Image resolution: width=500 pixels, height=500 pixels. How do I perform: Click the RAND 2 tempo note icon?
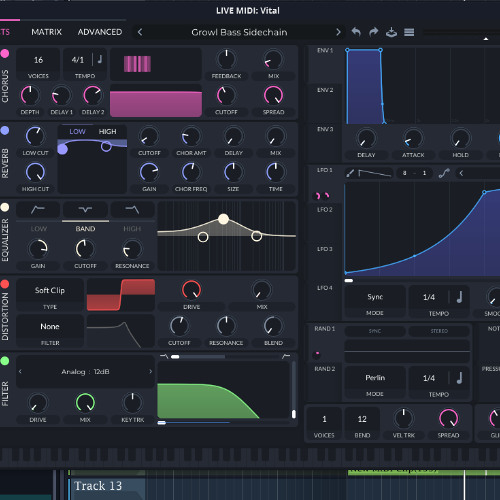460,378
